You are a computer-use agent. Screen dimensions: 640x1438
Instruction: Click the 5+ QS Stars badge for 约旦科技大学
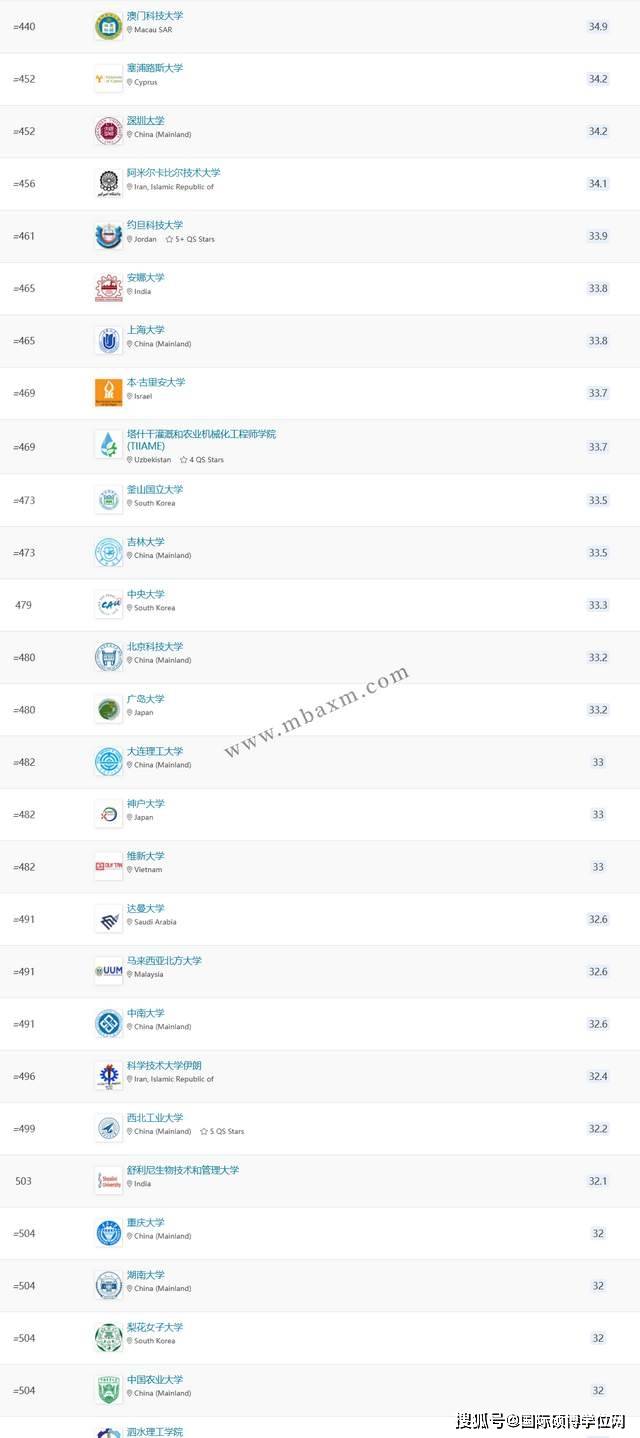190,239
